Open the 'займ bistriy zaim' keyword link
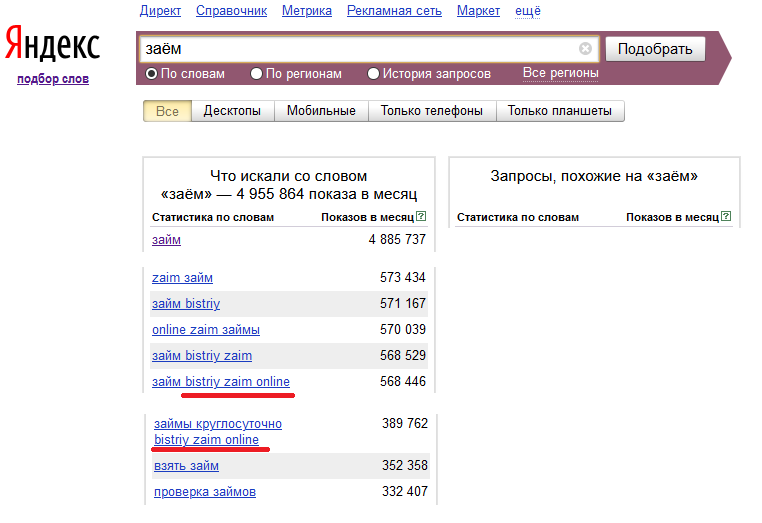This screenshot has width=762, height=523. point(202,356)
